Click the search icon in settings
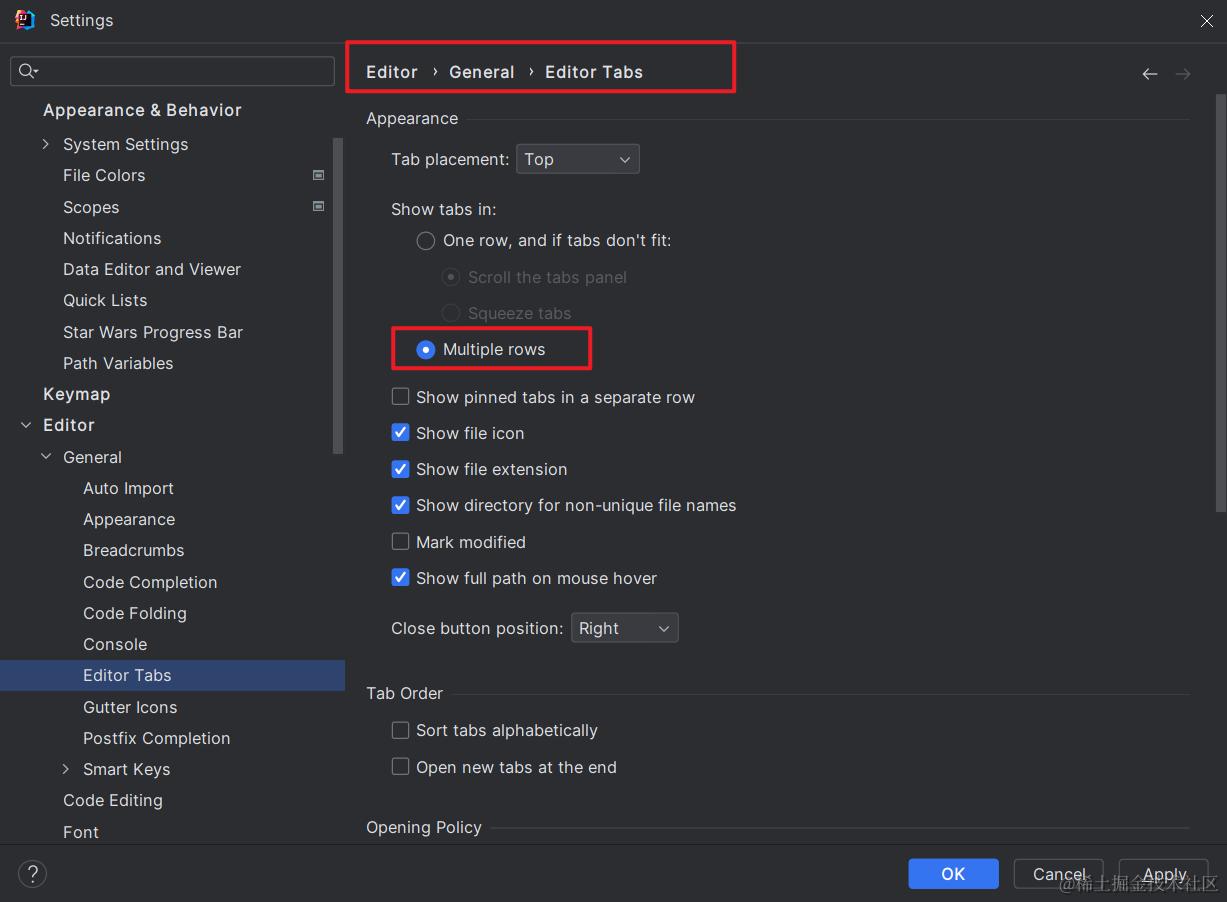Viewport: 1227px width, 902px height. [27, 71]
